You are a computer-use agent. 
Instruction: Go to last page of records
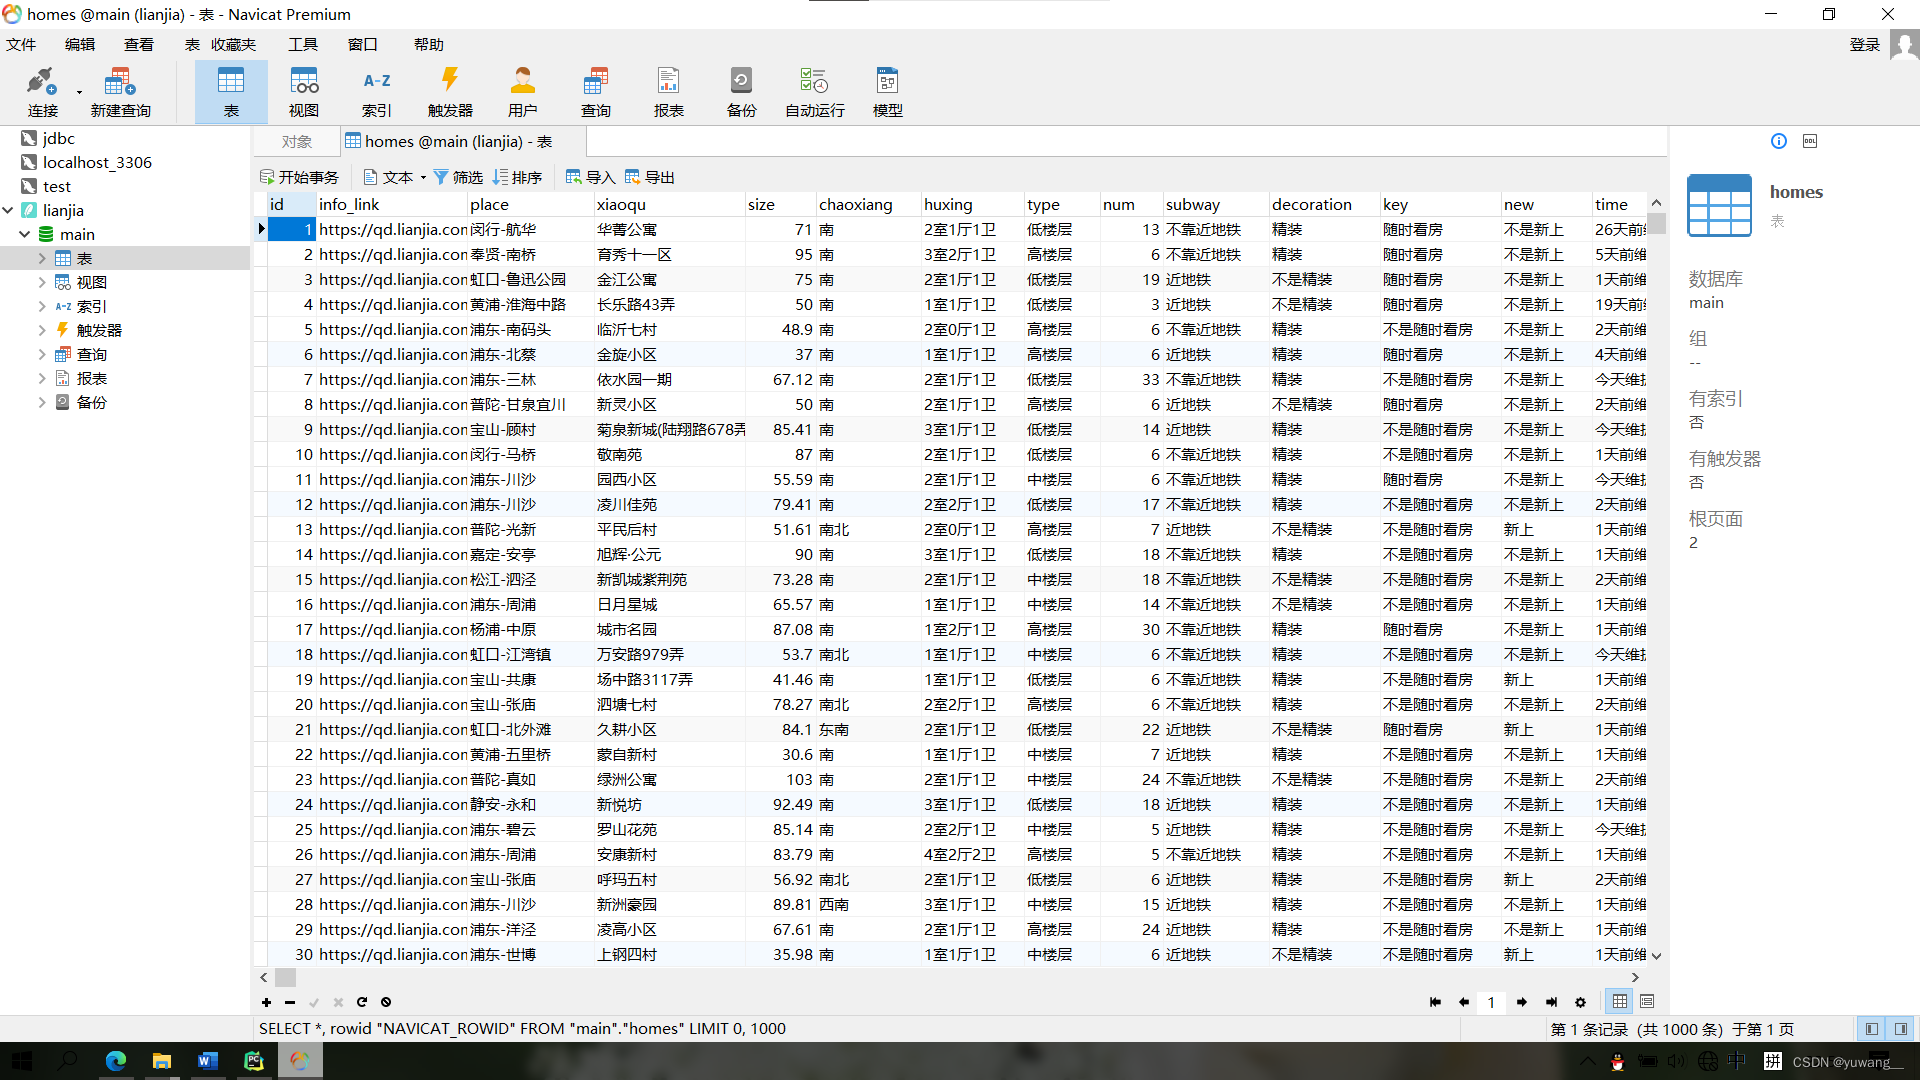point(1551,1002)
